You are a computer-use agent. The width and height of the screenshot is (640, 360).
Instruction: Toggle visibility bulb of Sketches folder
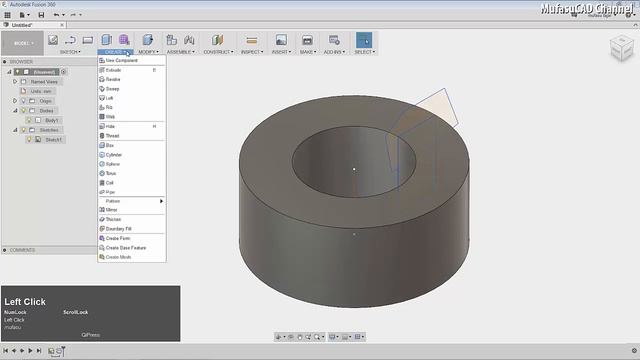tap(23, 130)
